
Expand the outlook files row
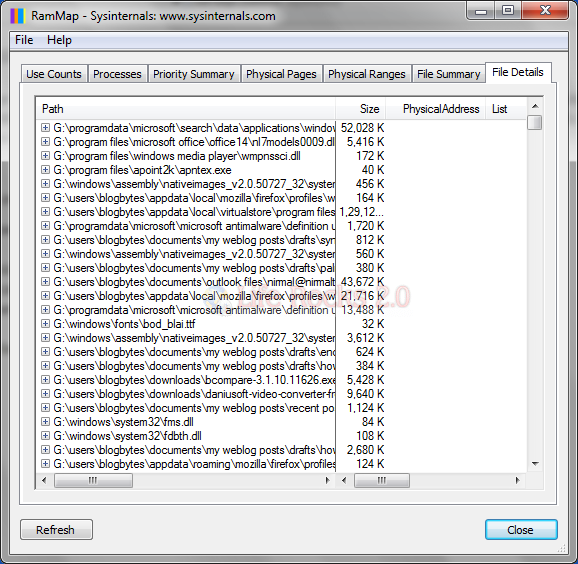tap(45, 282)
